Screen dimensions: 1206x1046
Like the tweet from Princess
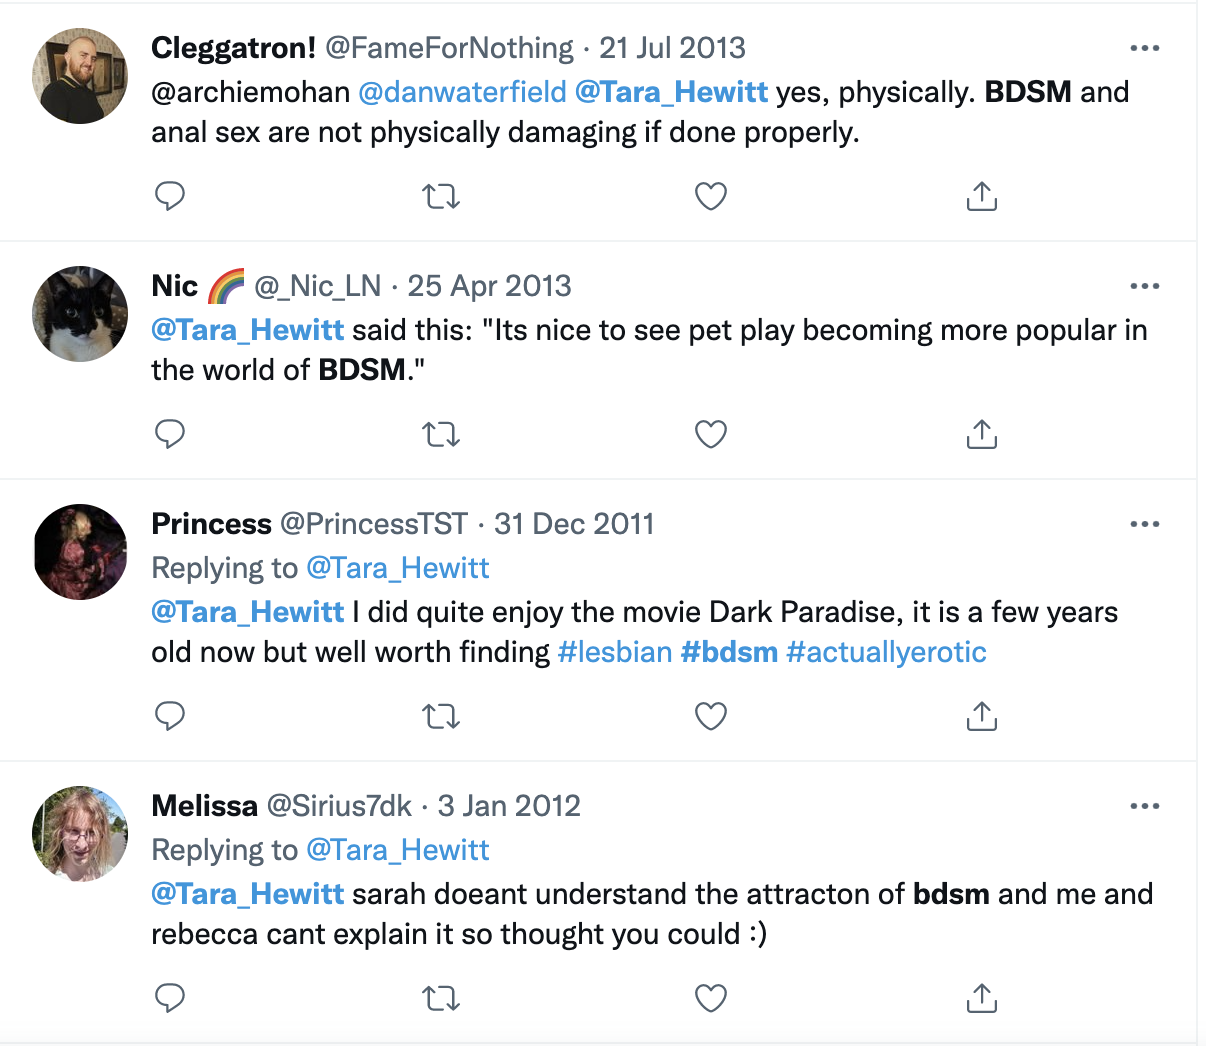click(711, 716)
